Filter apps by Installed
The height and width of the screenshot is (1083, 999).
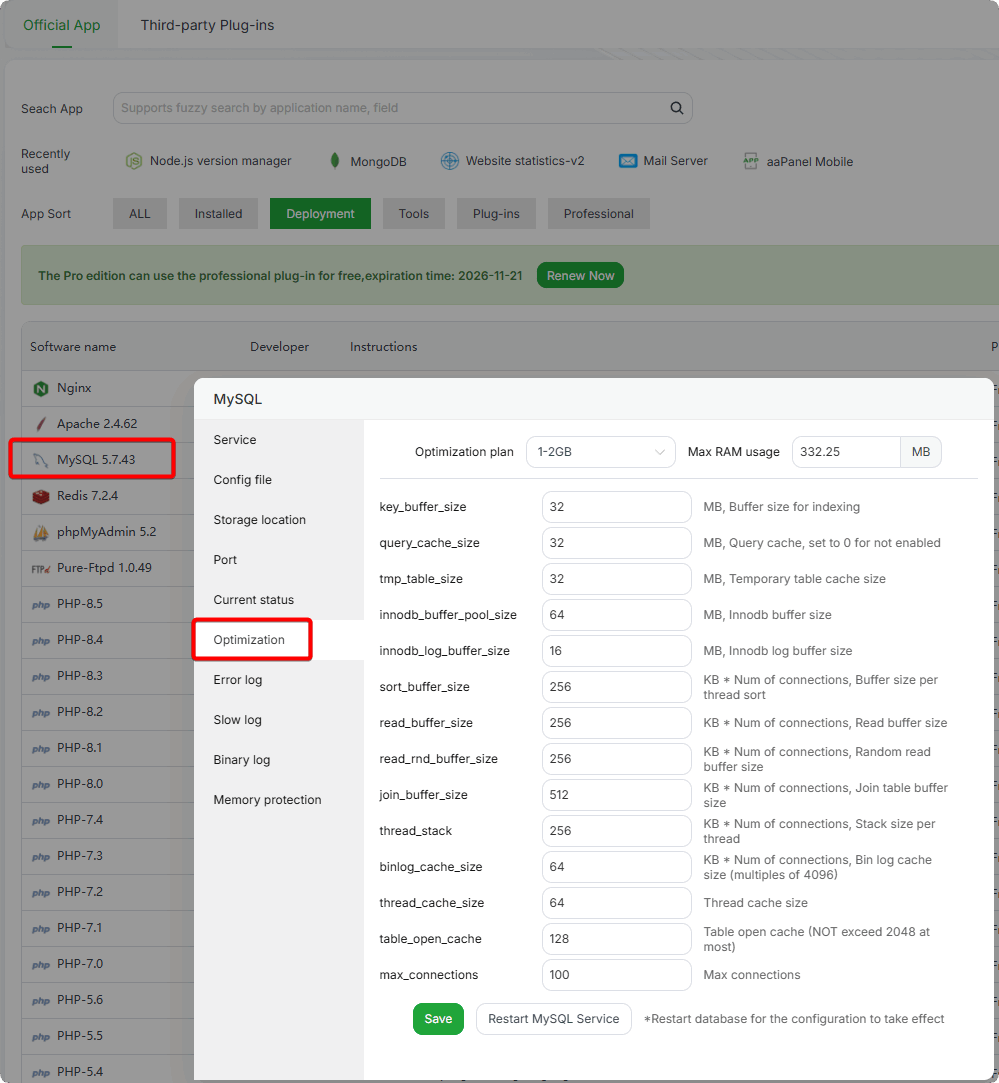click(218, 213)
